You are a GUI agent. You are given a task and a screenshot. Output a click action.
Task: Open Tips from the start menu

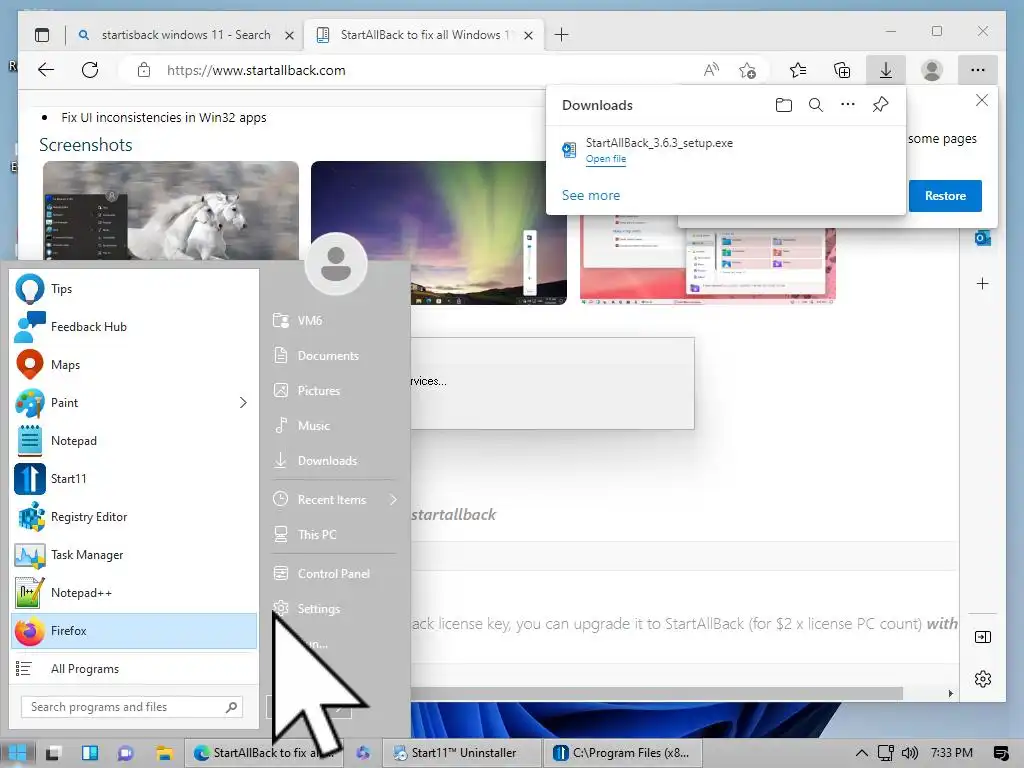click(x=134, y=289)
